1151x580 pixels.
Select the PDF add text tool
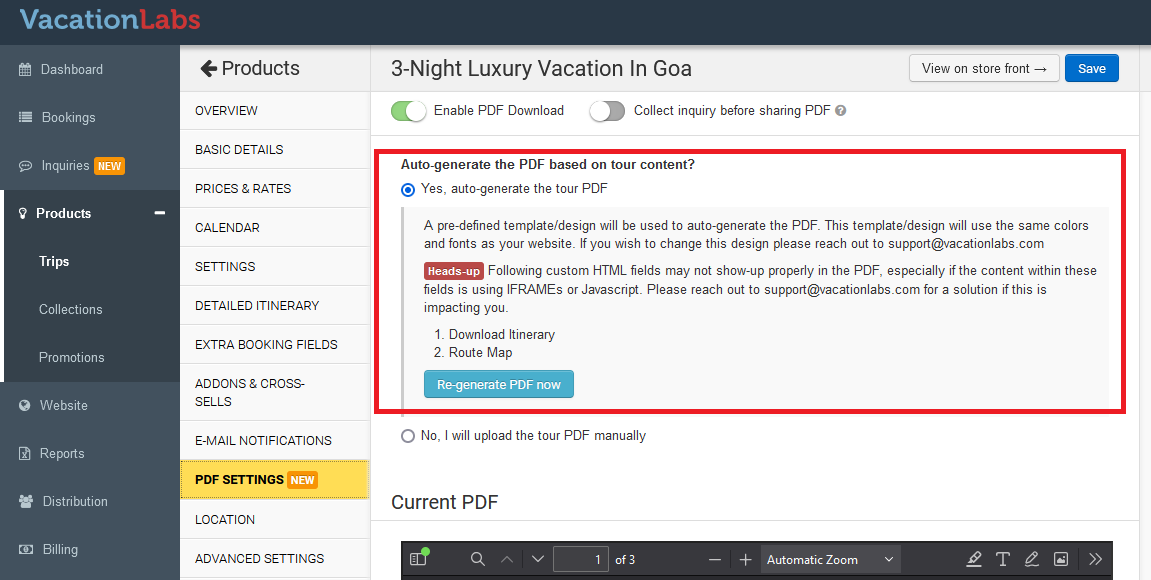(1003, 559)
